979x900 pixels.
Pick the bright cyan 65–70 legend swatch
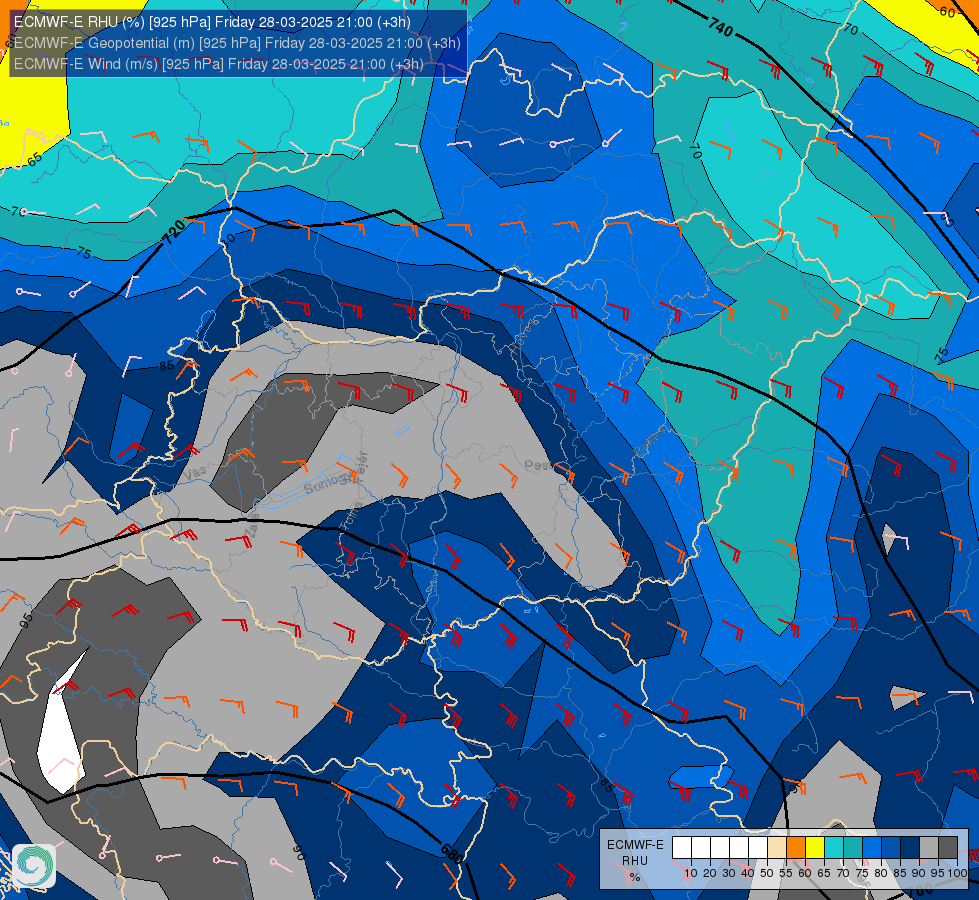[834, 848]
